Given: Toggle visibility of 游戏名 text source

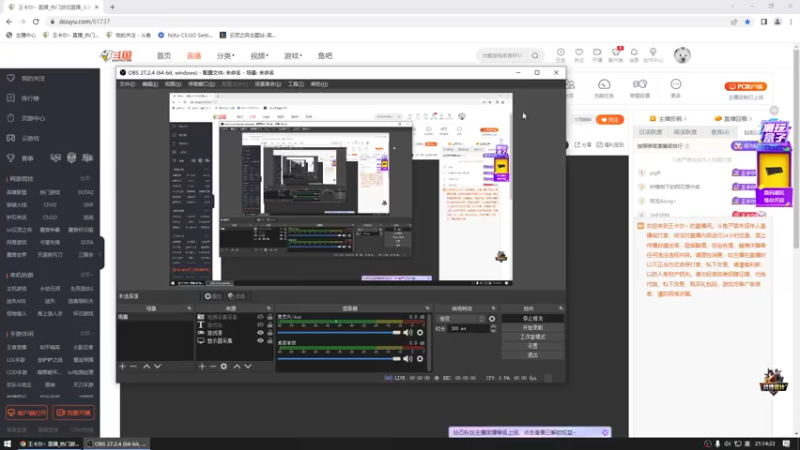Looking at the screenshot, I should [x=260, y=325].
